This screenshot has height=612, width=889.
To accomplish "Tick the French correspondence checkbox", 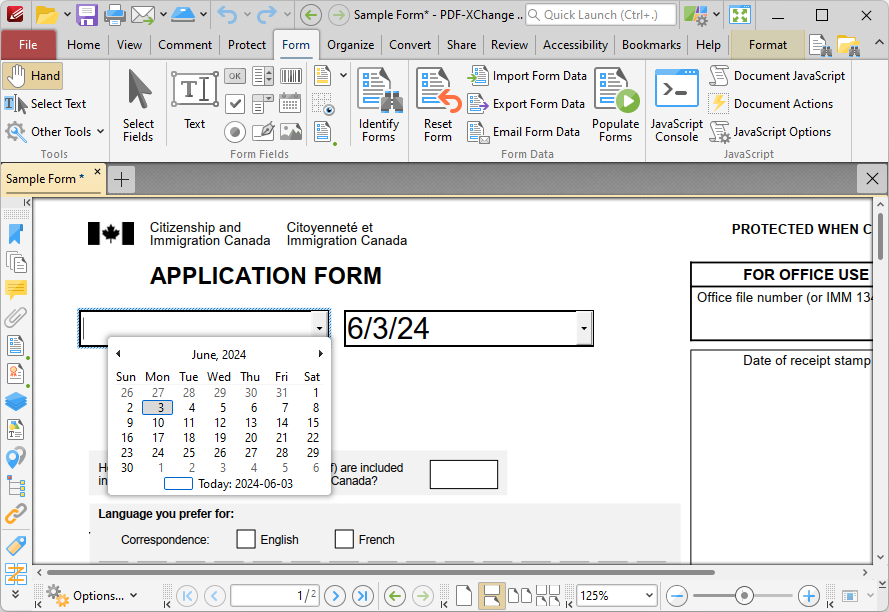I will [x=344, y=539].
